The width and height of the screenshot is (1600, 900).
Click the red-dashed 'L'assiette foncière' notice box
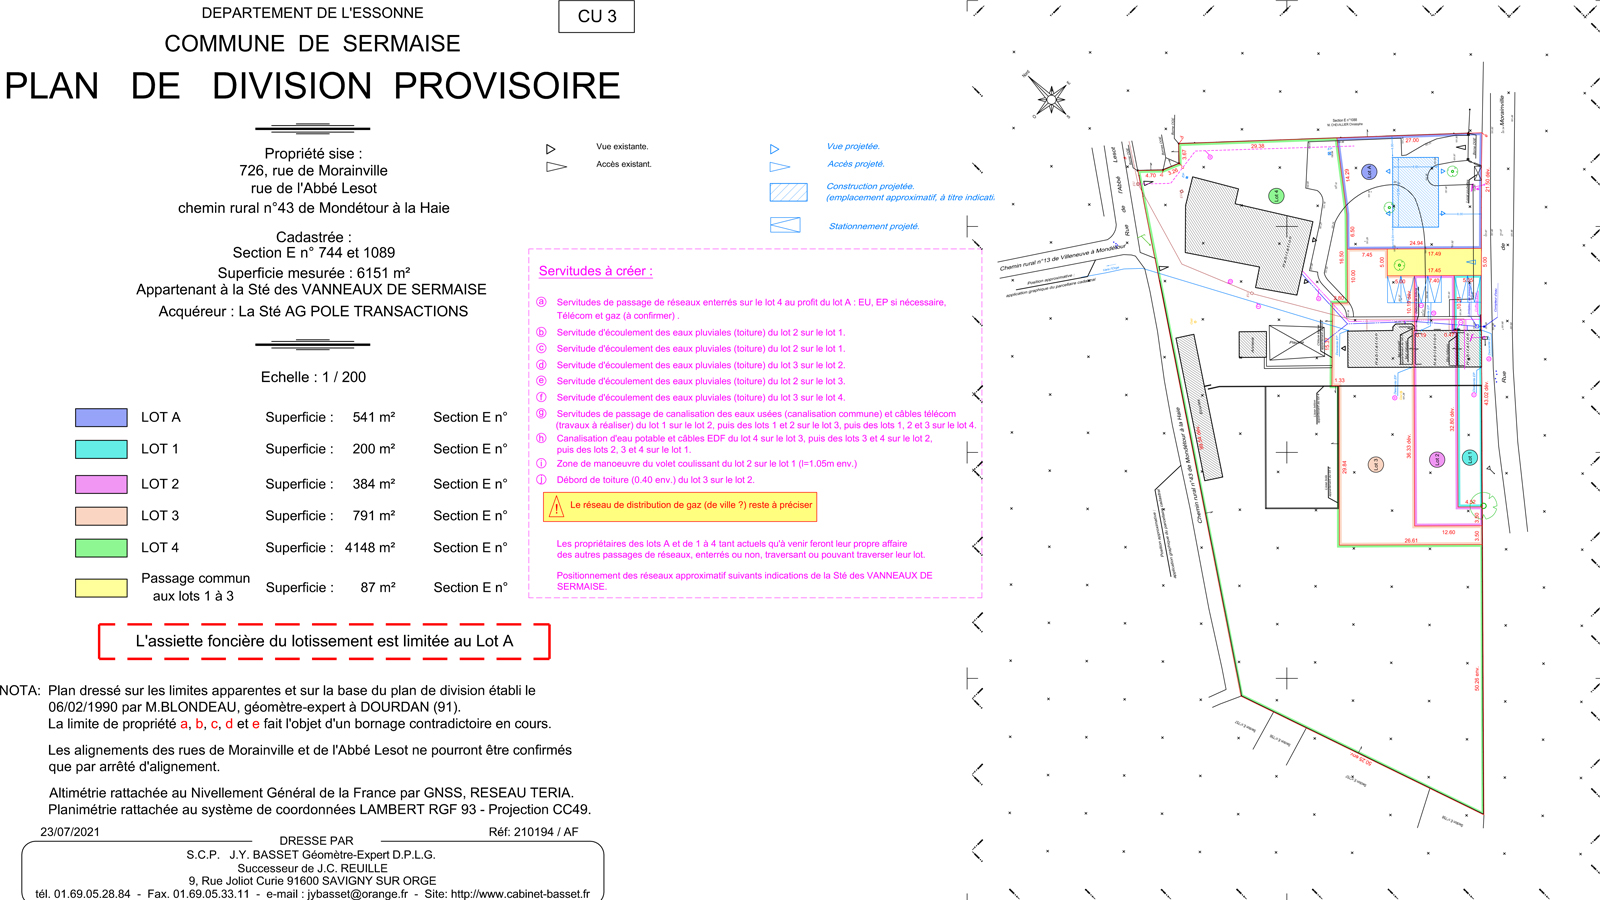324,642
